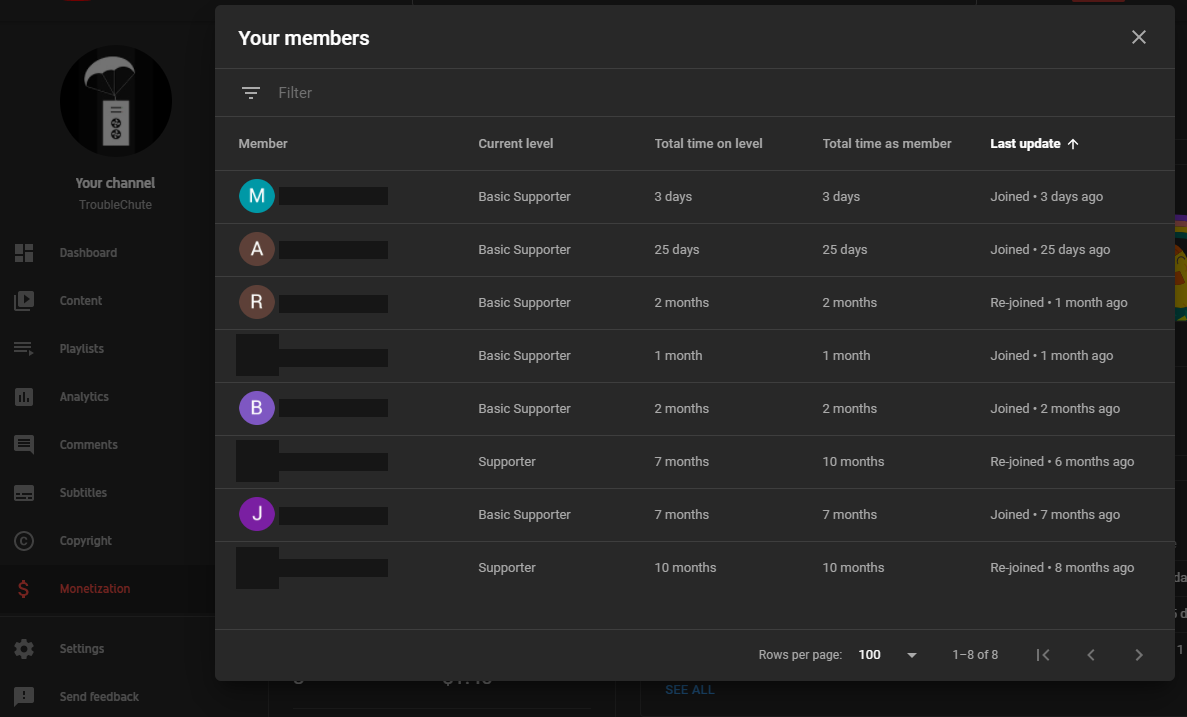Toggle the Last update sort order
The image size is (1187, 717).
[x=1033, y=143]
